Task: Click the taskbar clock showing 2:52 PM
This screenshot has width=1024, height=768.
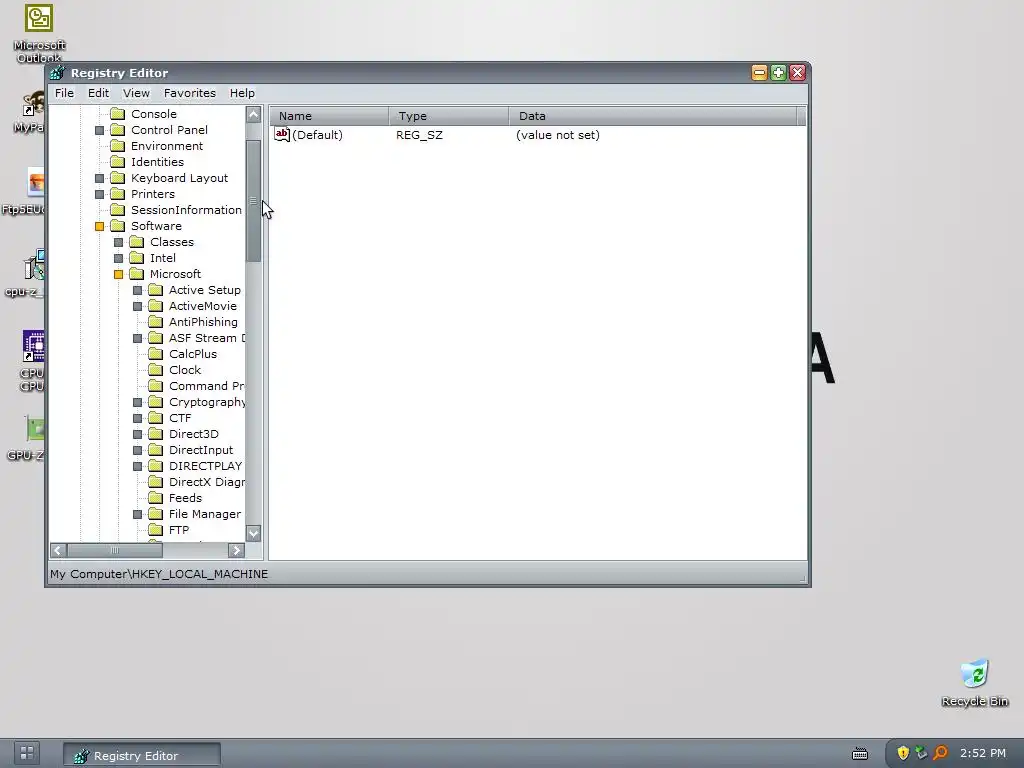Action: (983, 753)
